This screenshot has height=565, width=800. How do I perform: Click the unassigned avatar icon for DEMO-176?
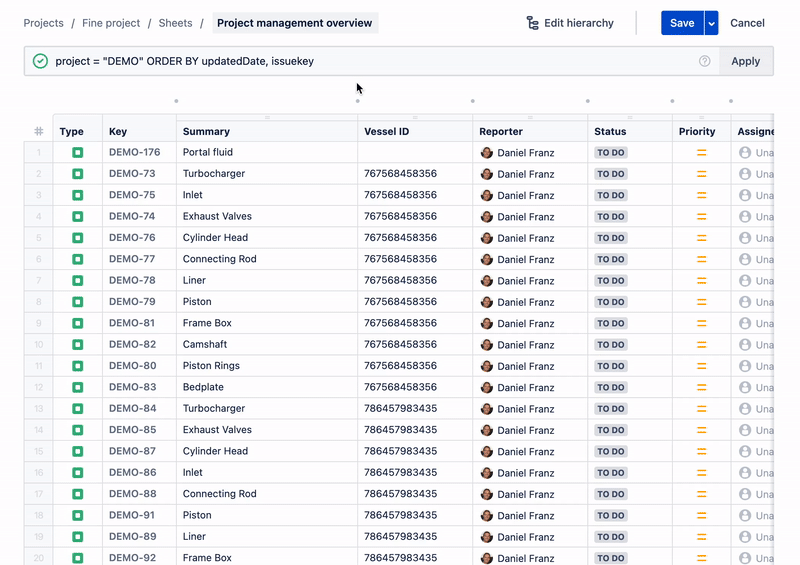click(x=745, y=153)
